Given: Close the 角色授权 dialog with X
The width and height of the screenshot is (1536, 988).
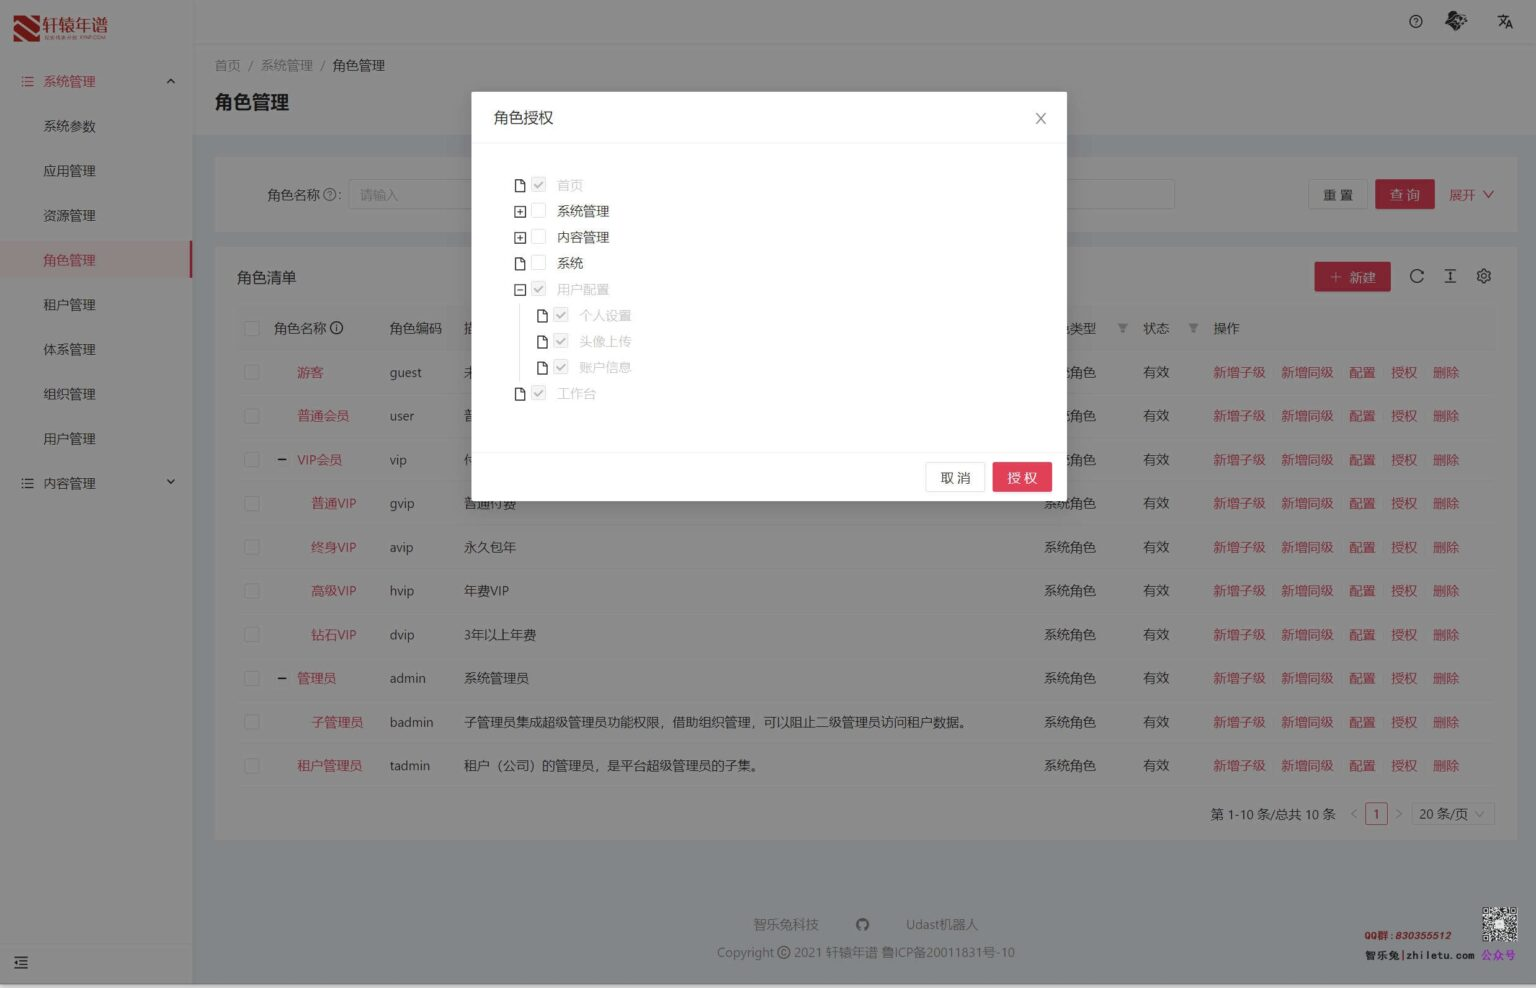Looking at the screenshot, I should pyautogui.click(x=1040, y=118).
